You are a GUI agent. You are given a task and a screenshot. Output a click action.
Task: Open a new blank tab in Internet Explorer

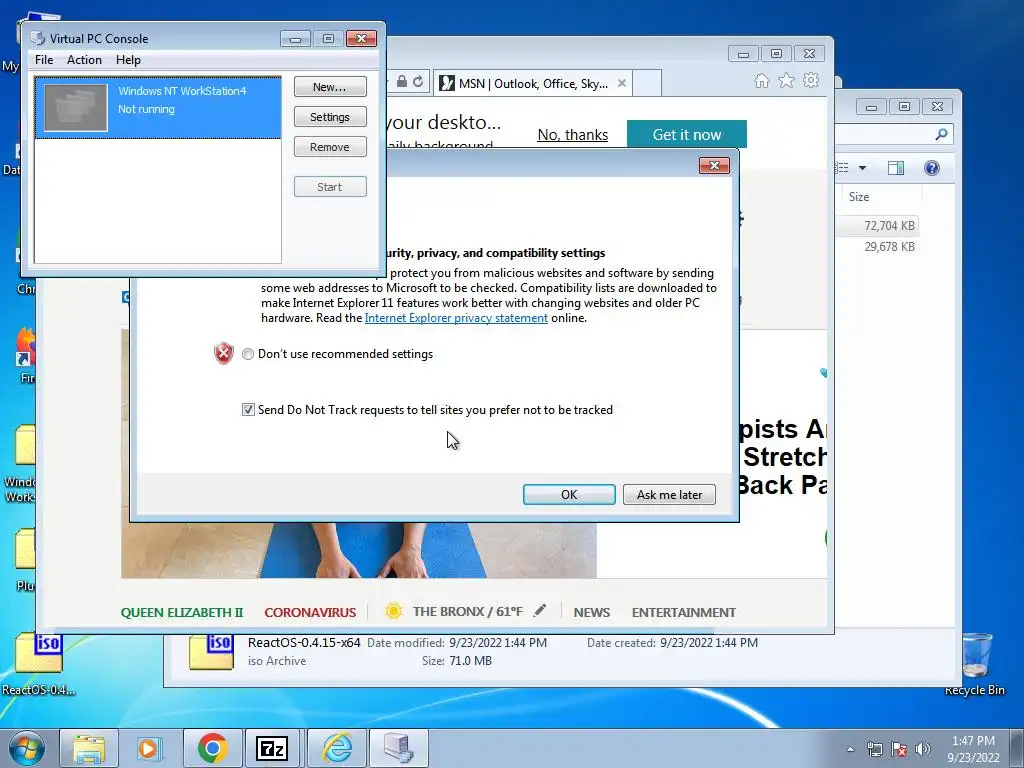pos(646,84)
